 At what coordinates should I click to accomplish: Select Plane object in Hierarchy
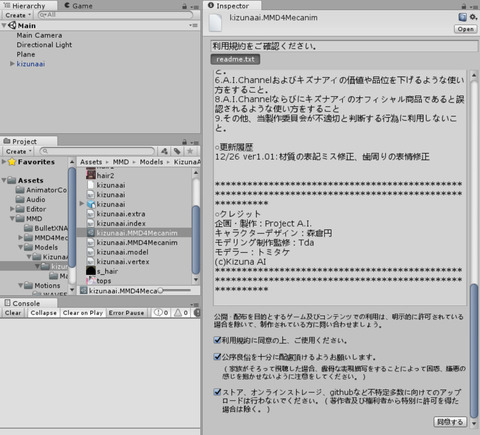[x=26, y=54]
